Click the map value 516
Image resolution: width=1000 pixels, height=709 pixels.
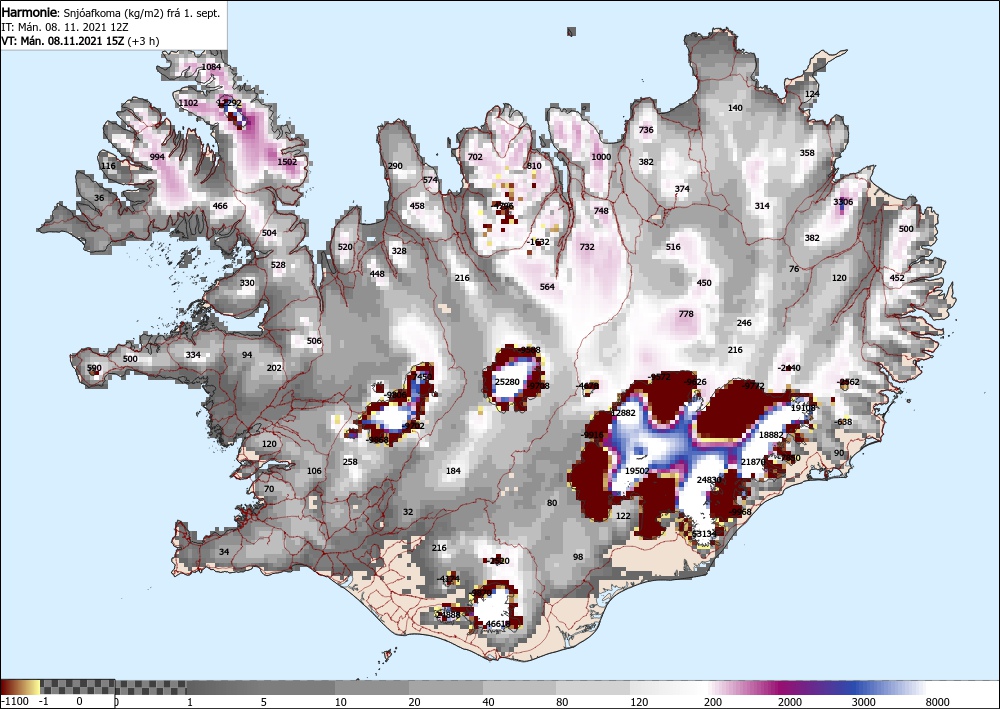click(673, 247)
